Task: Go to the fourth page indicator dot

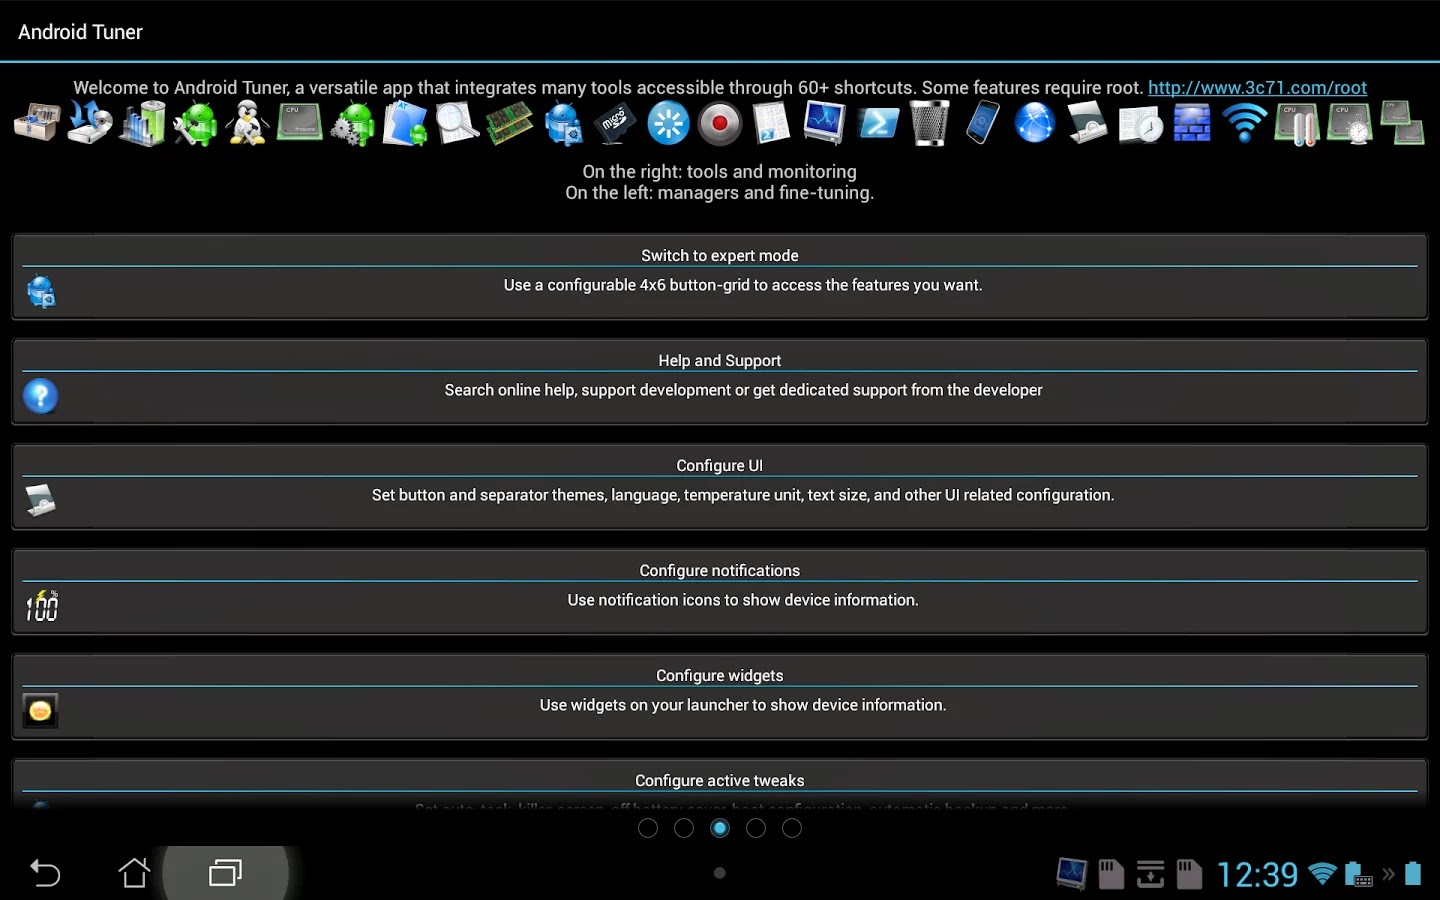Action: pos(756,828)
